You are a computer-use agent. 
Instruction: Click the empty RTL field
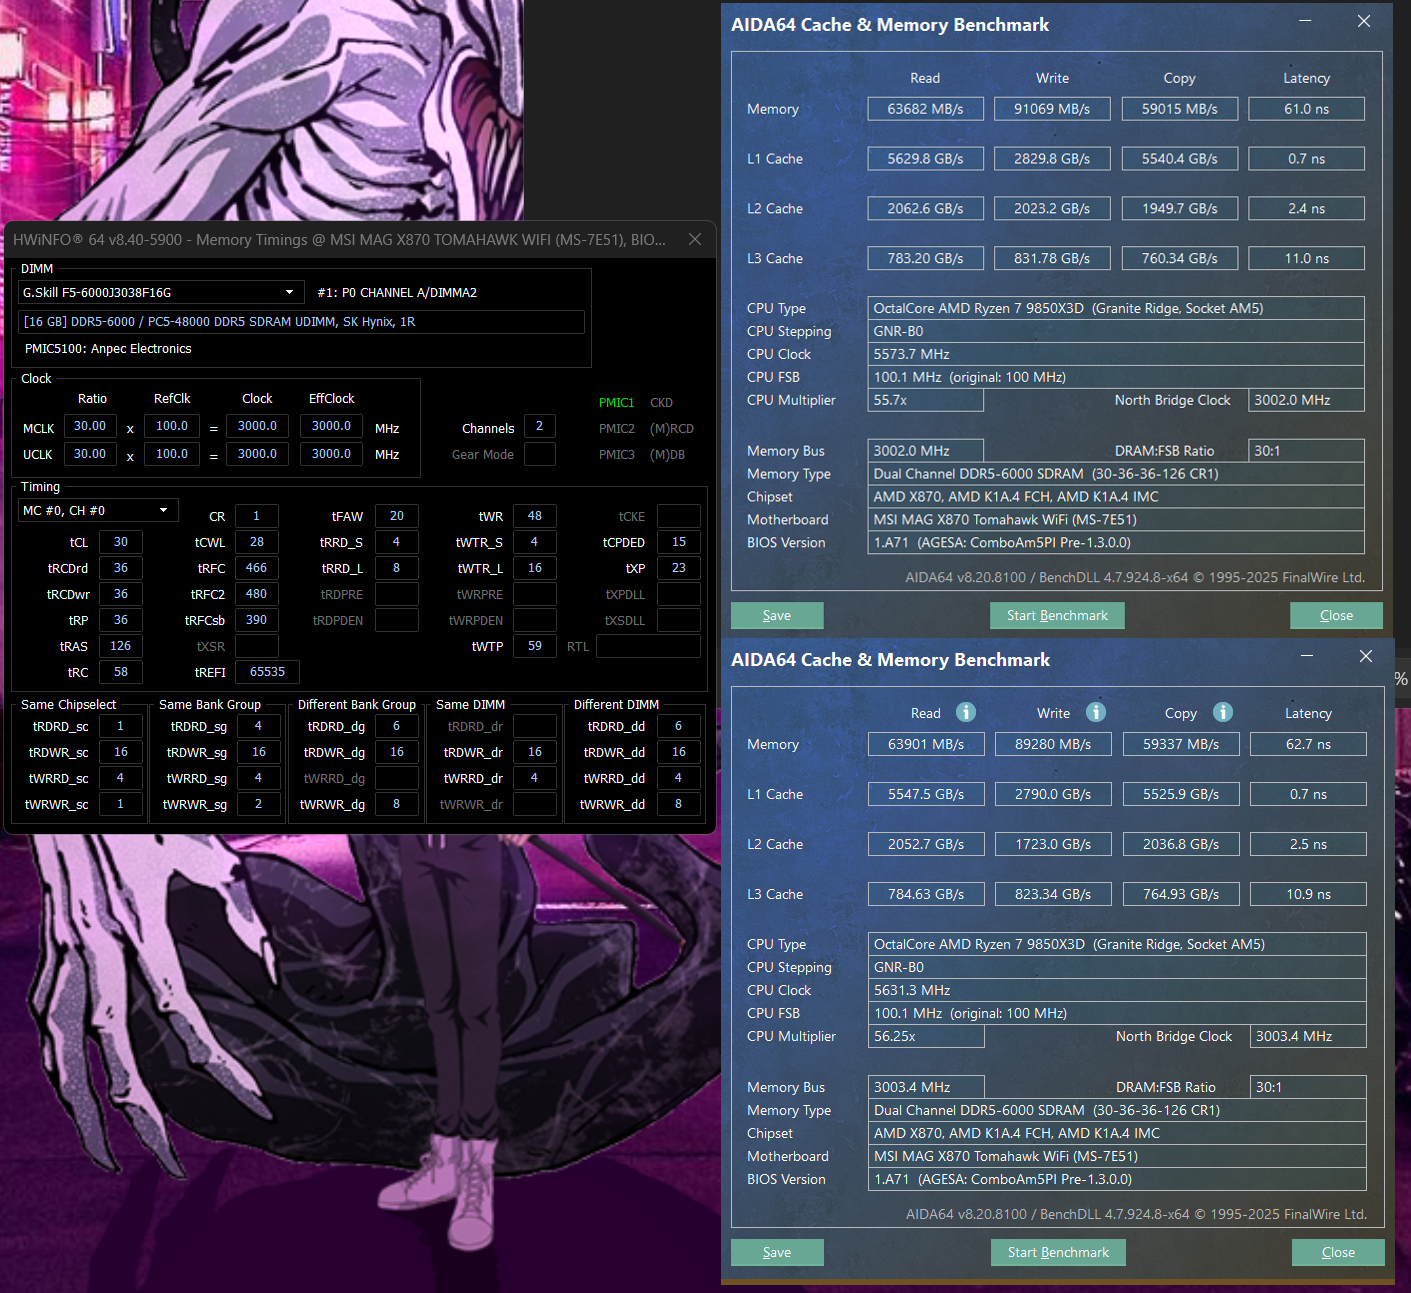(x=648, y=645)
